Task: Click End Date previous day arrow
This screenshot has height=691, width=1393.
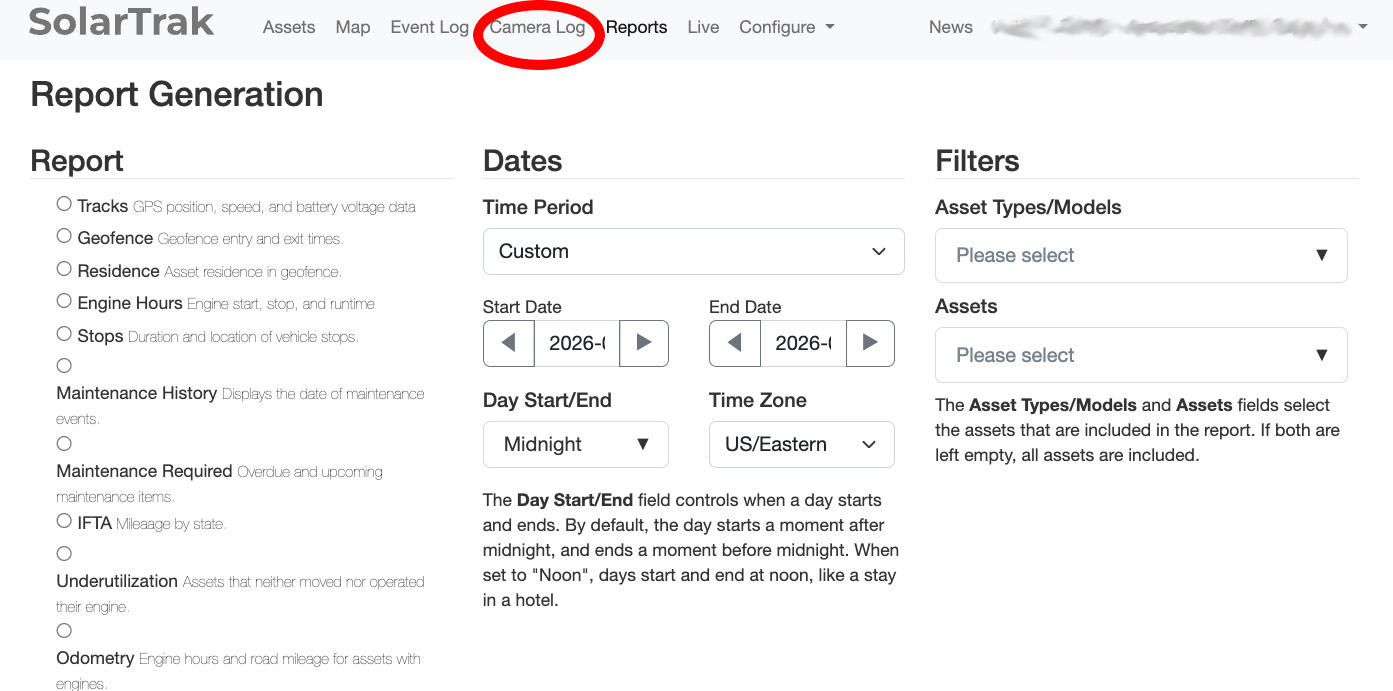Action: click(x=735, y=343)
